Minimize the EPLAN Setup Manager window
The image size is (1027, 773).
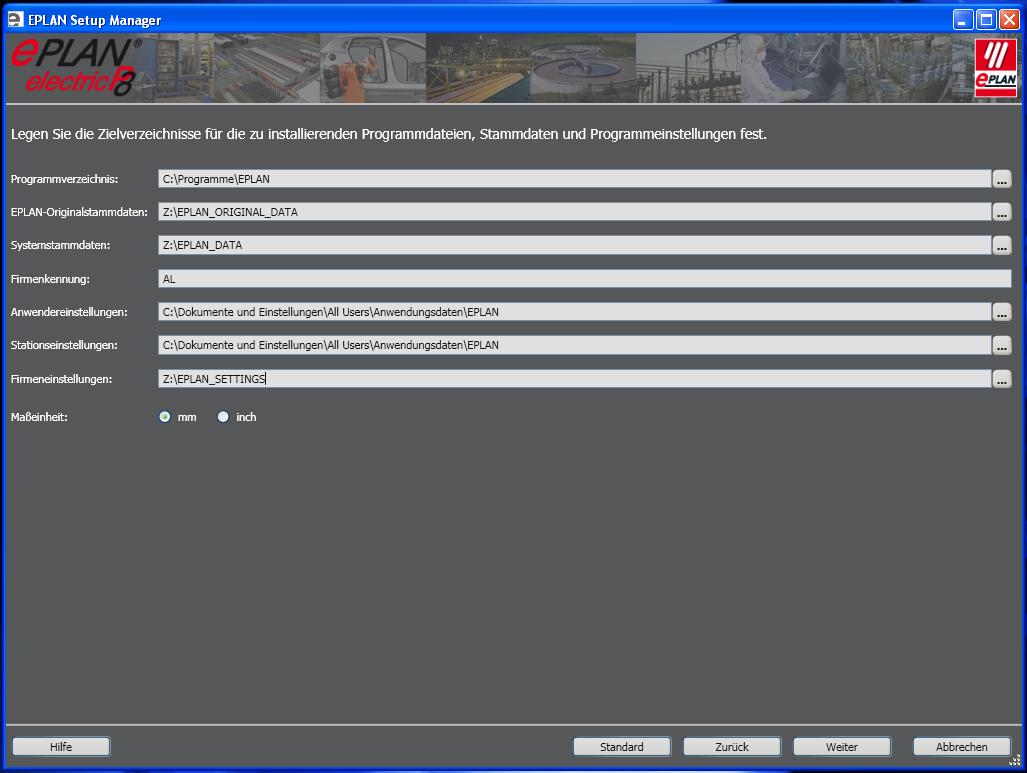(962, 20)
